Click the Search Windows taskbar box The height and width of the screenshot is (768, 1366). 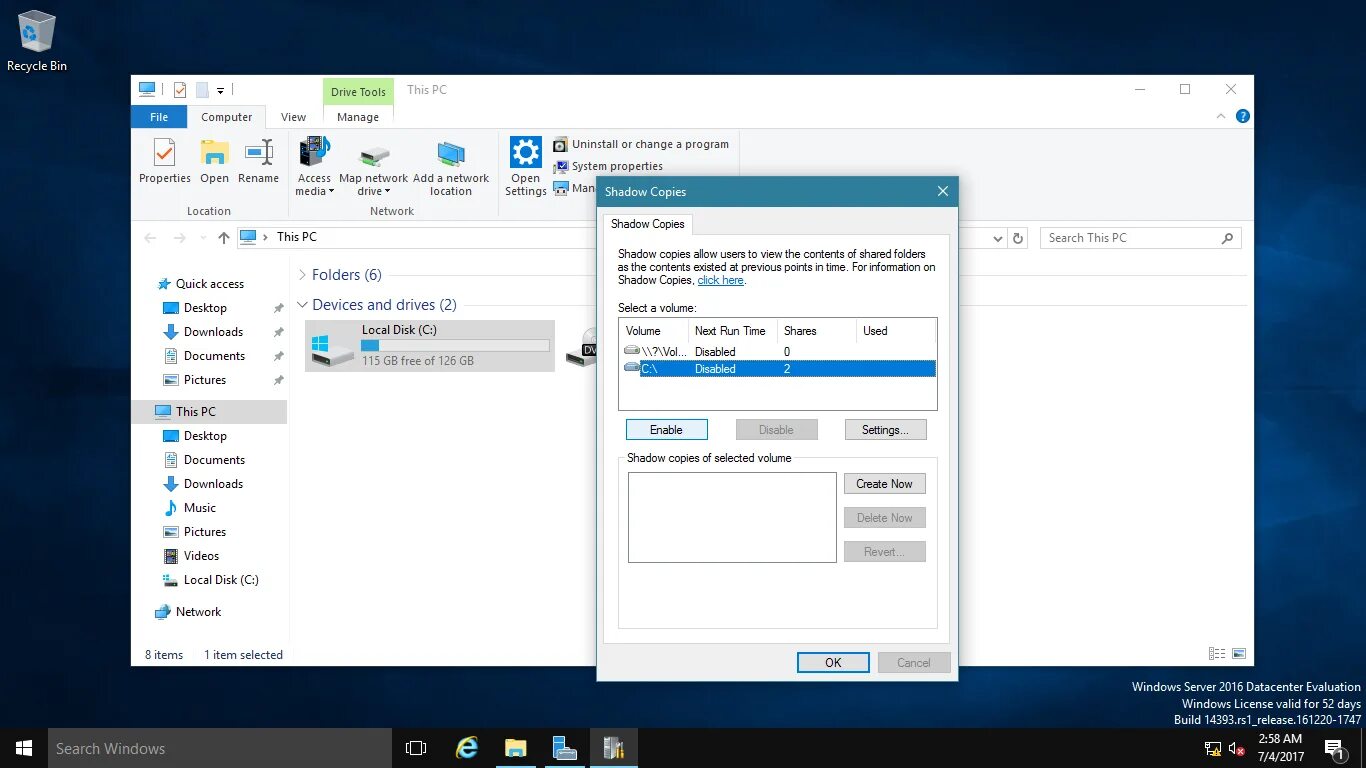220,748
